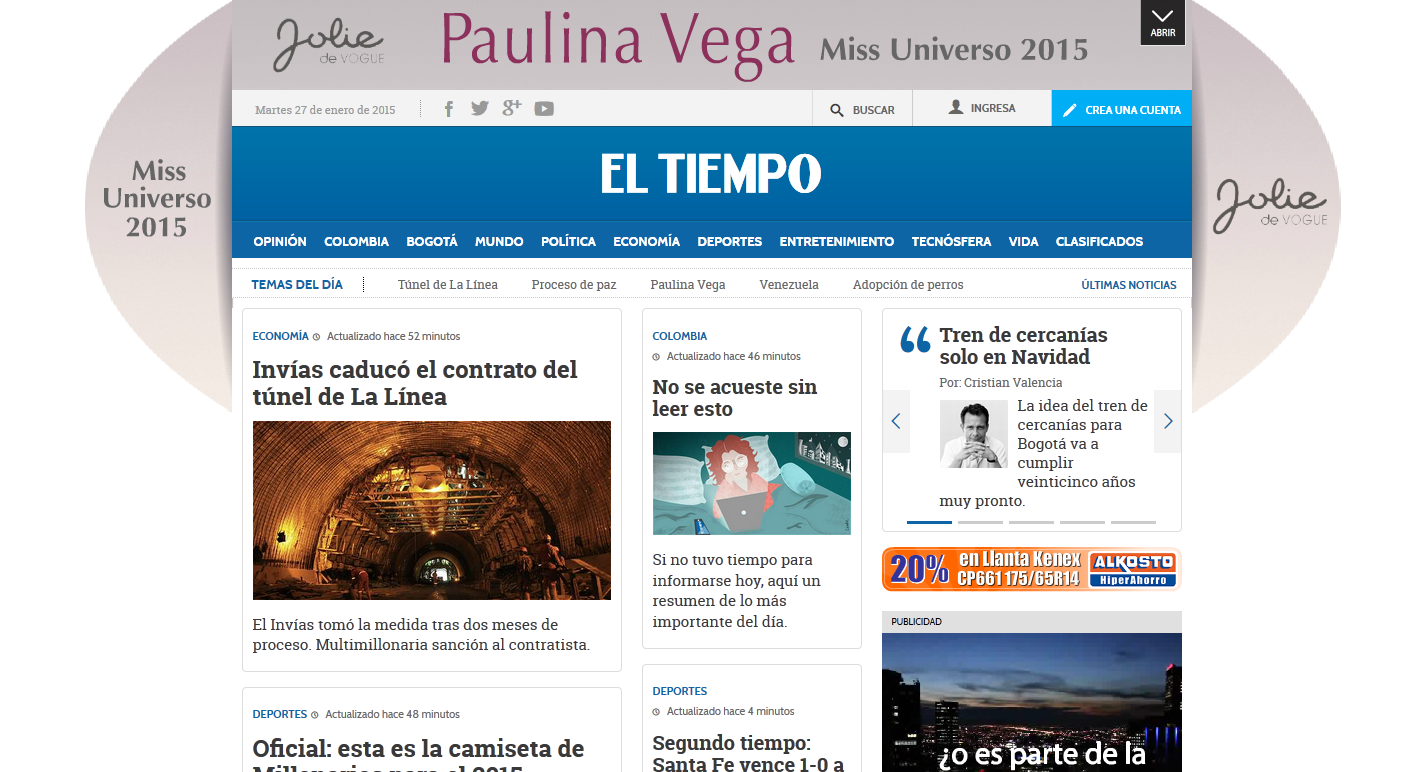Open El Tiempo's Facebook page icon

click(x=449, y=108)
